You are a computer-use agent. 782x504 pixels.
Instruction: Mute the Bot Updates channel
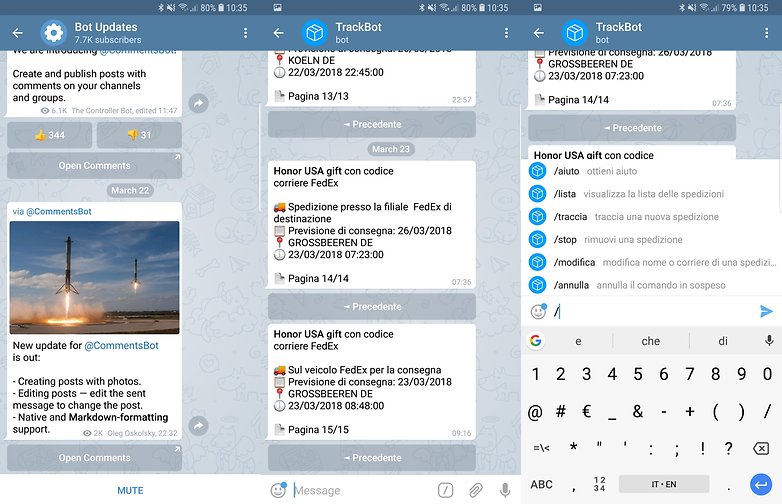(130, 491)
